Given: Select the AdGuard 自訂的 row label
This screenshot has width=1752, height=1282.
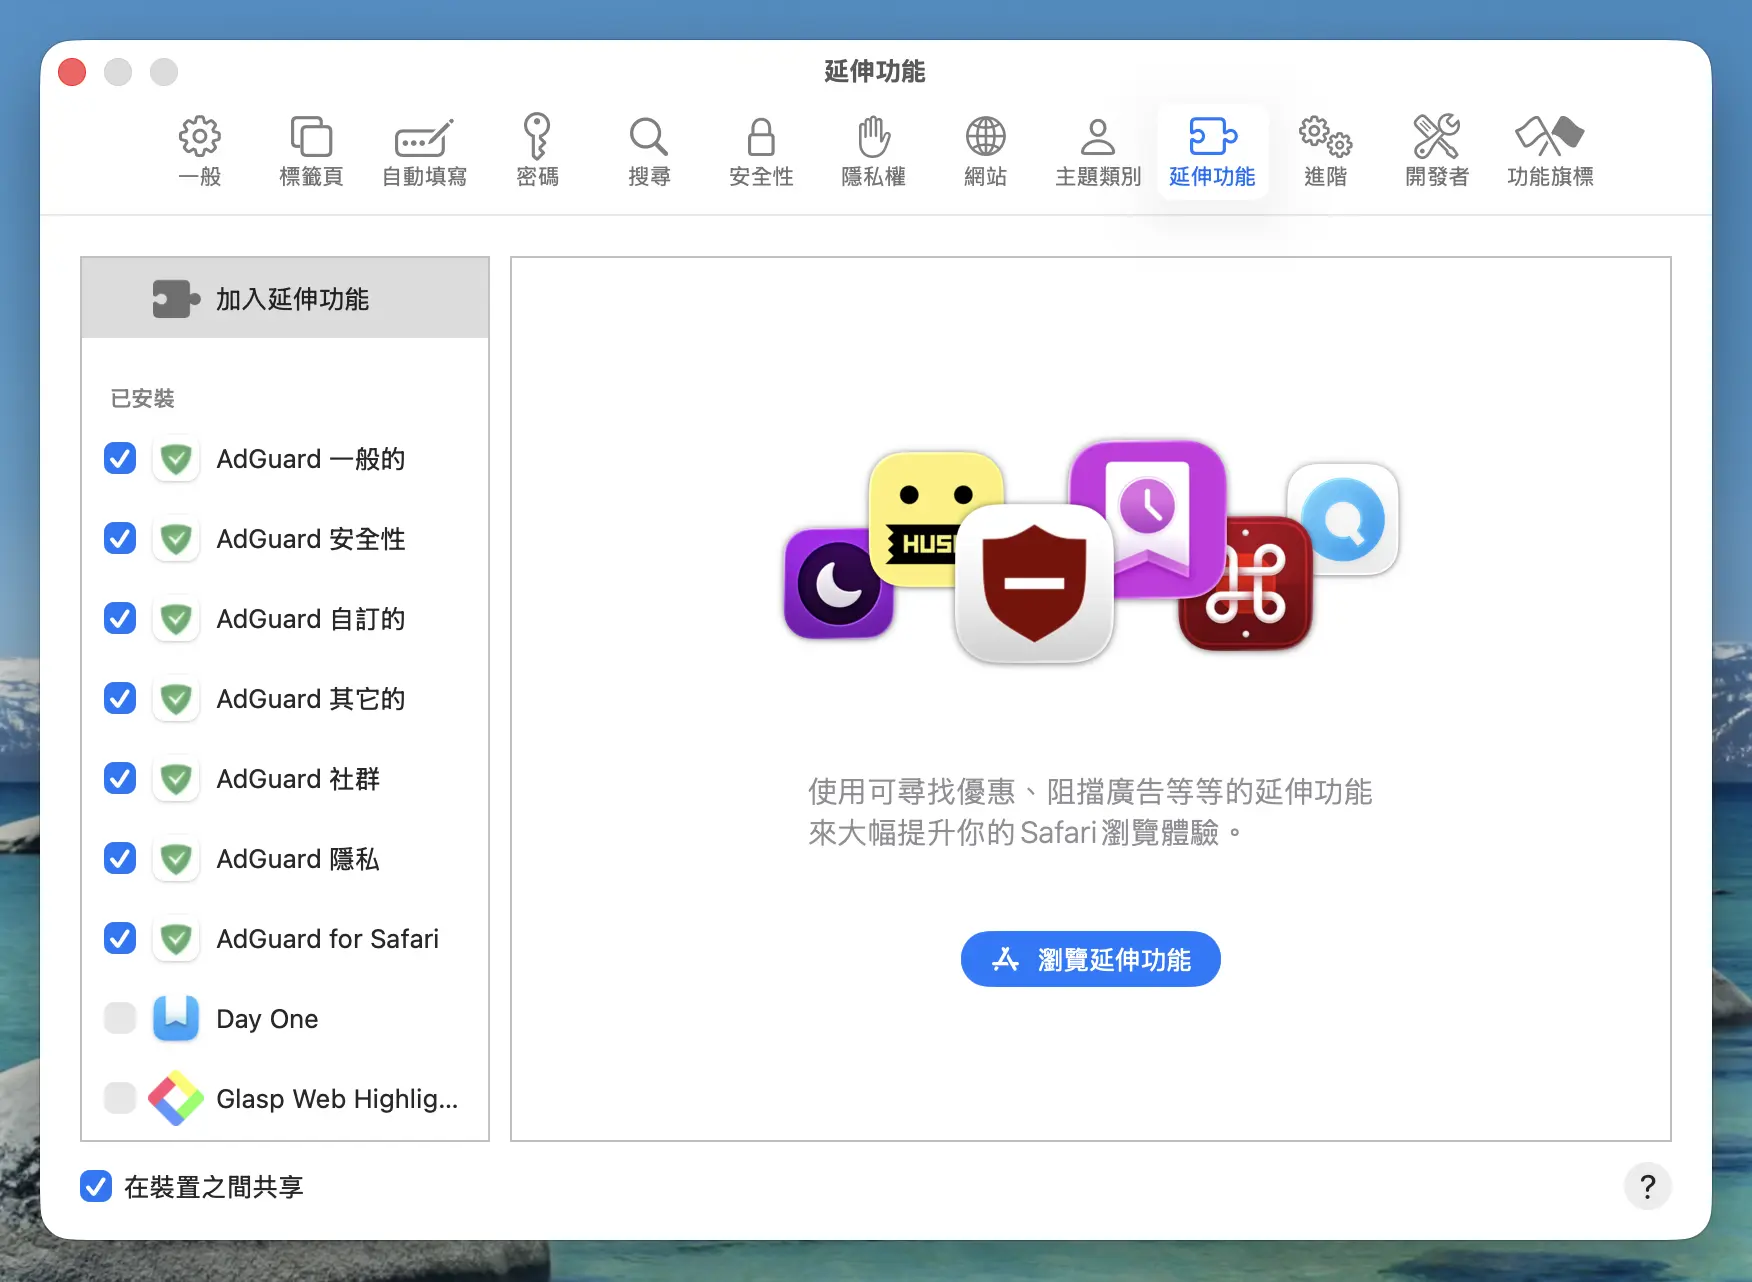Looking at the screenshot, I should click(311, 619).
